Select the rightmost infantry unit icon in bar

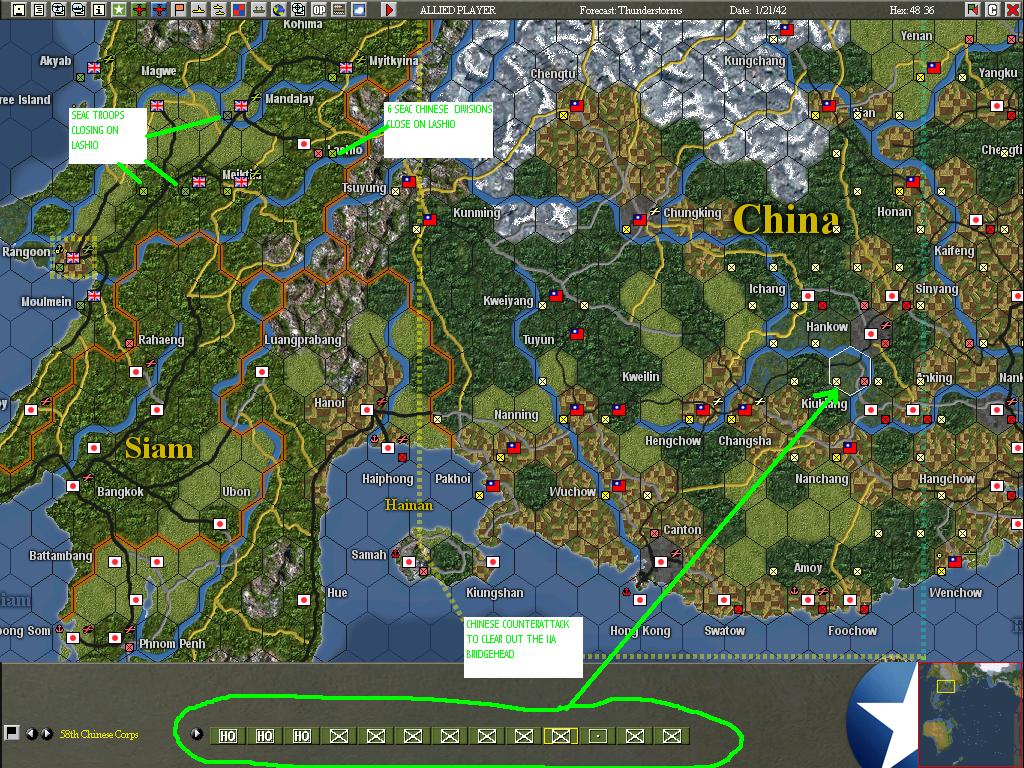[x=672, y=736]
